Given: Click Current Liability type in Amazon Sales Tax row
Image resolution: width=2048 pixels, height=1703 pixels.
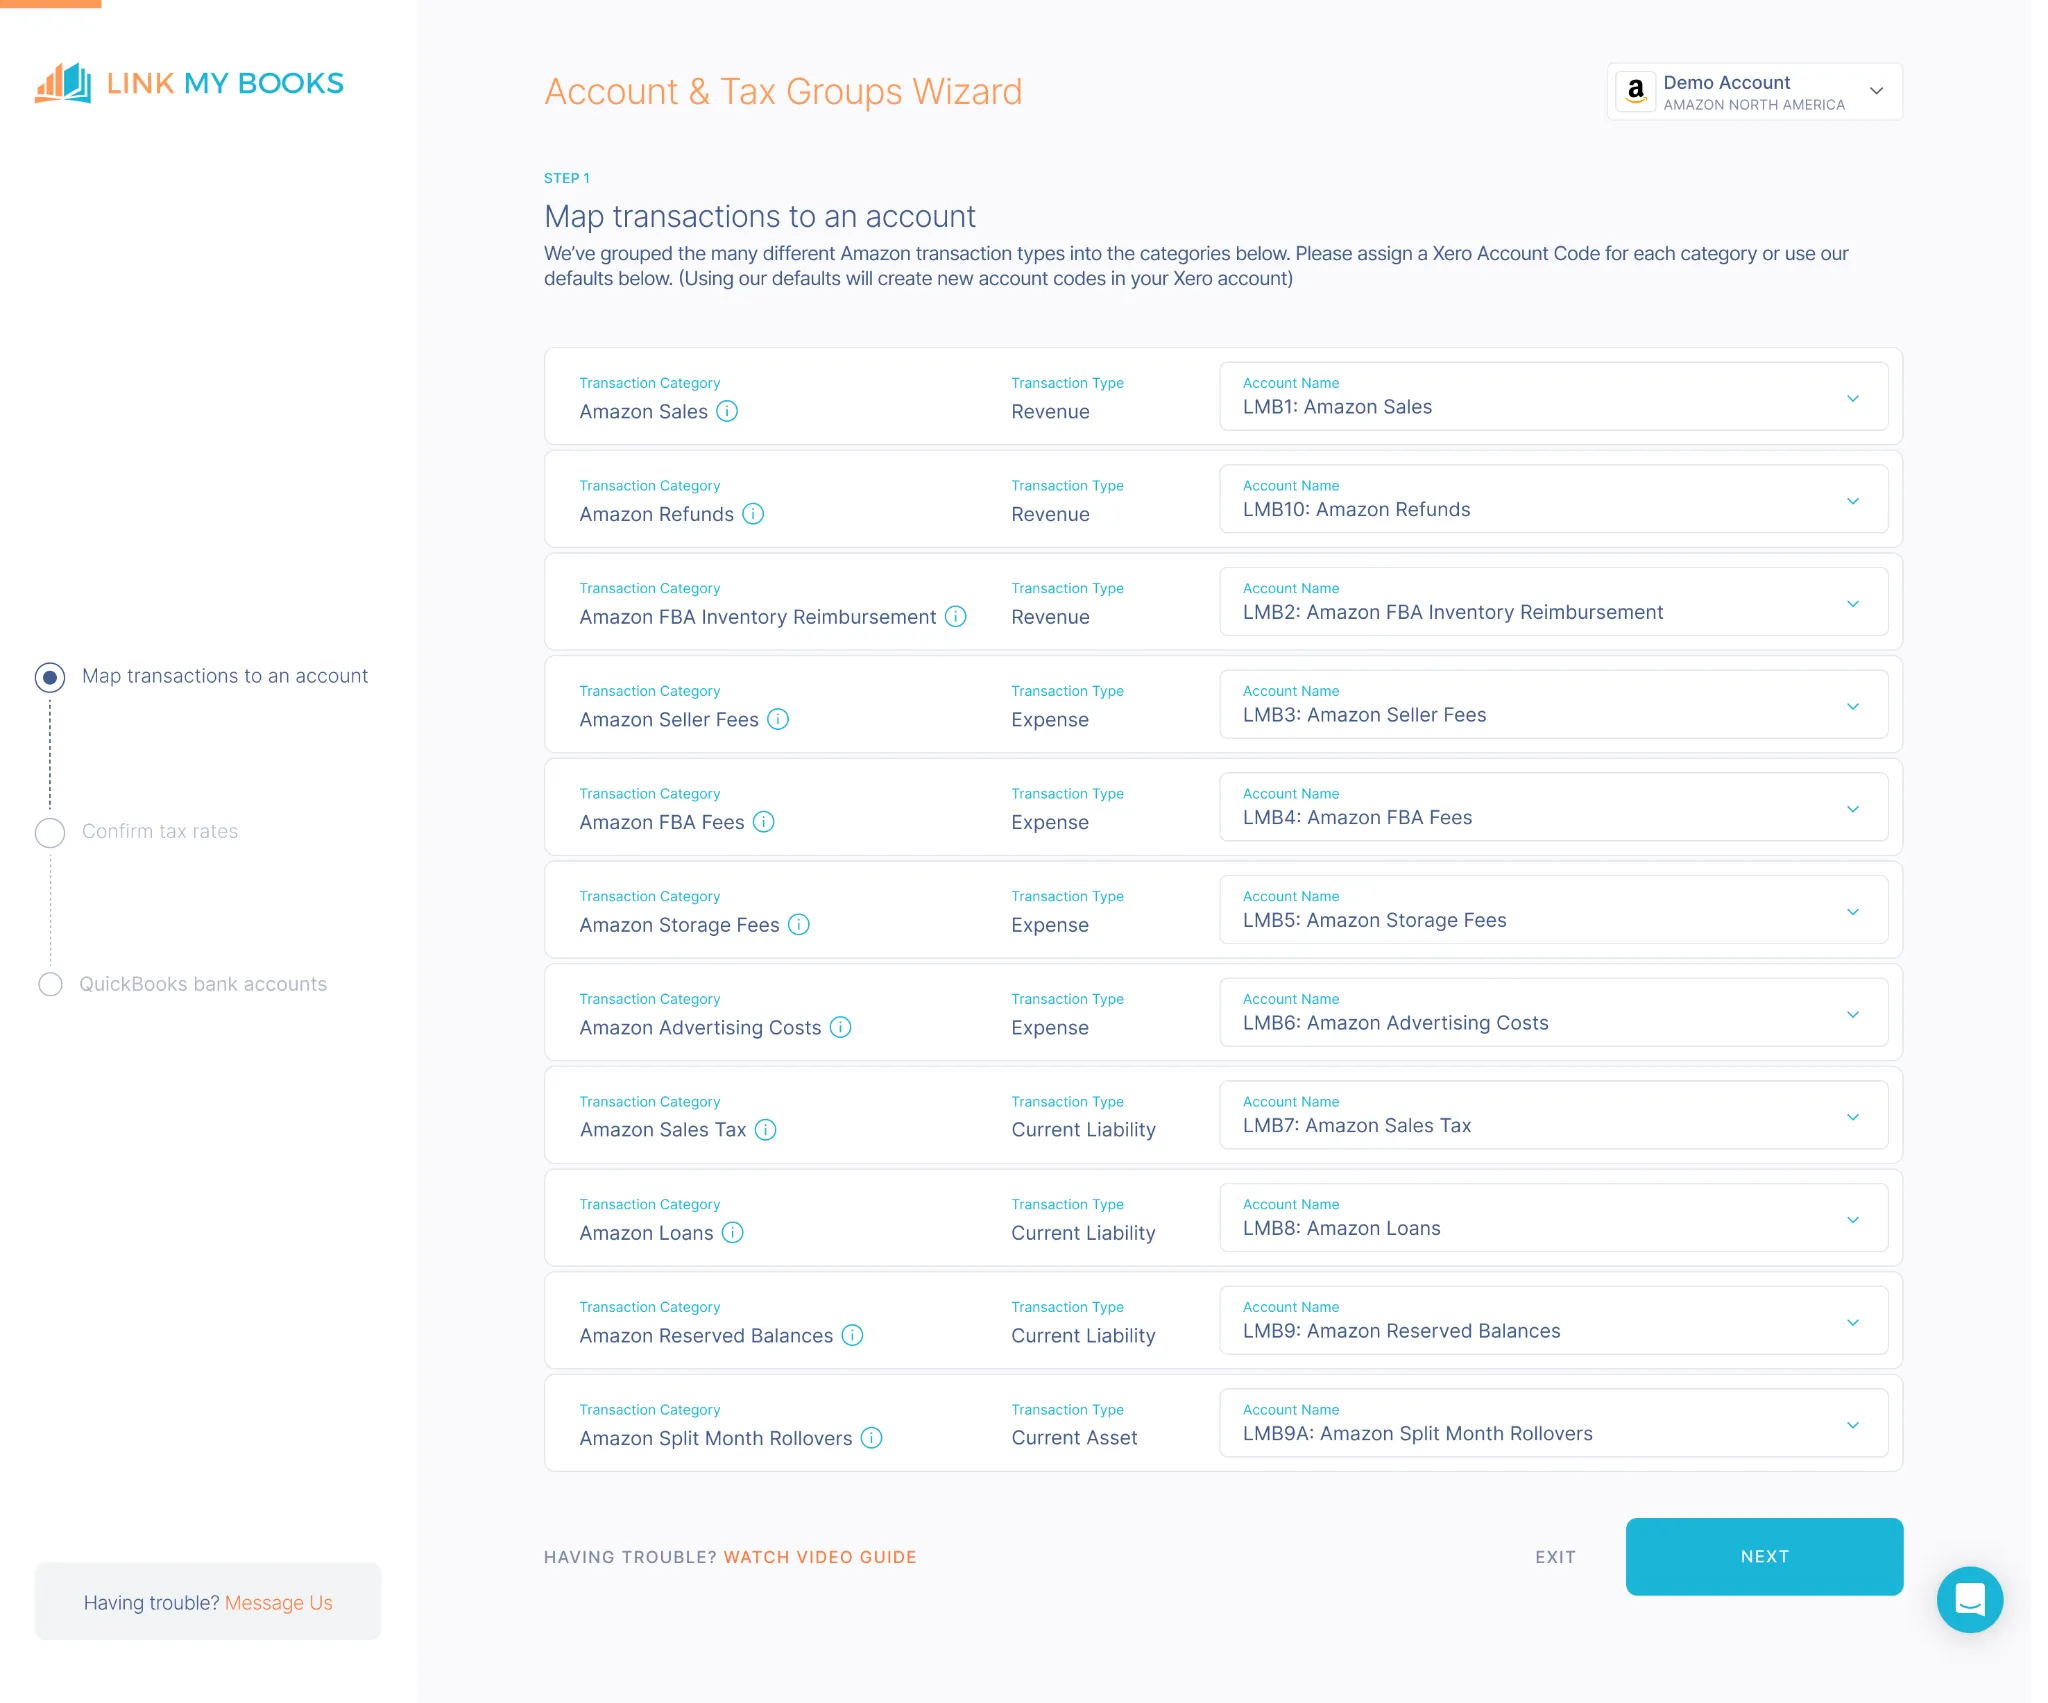Looking at the screenshot, I should pyautogui.click(x=1083, y=1130).
